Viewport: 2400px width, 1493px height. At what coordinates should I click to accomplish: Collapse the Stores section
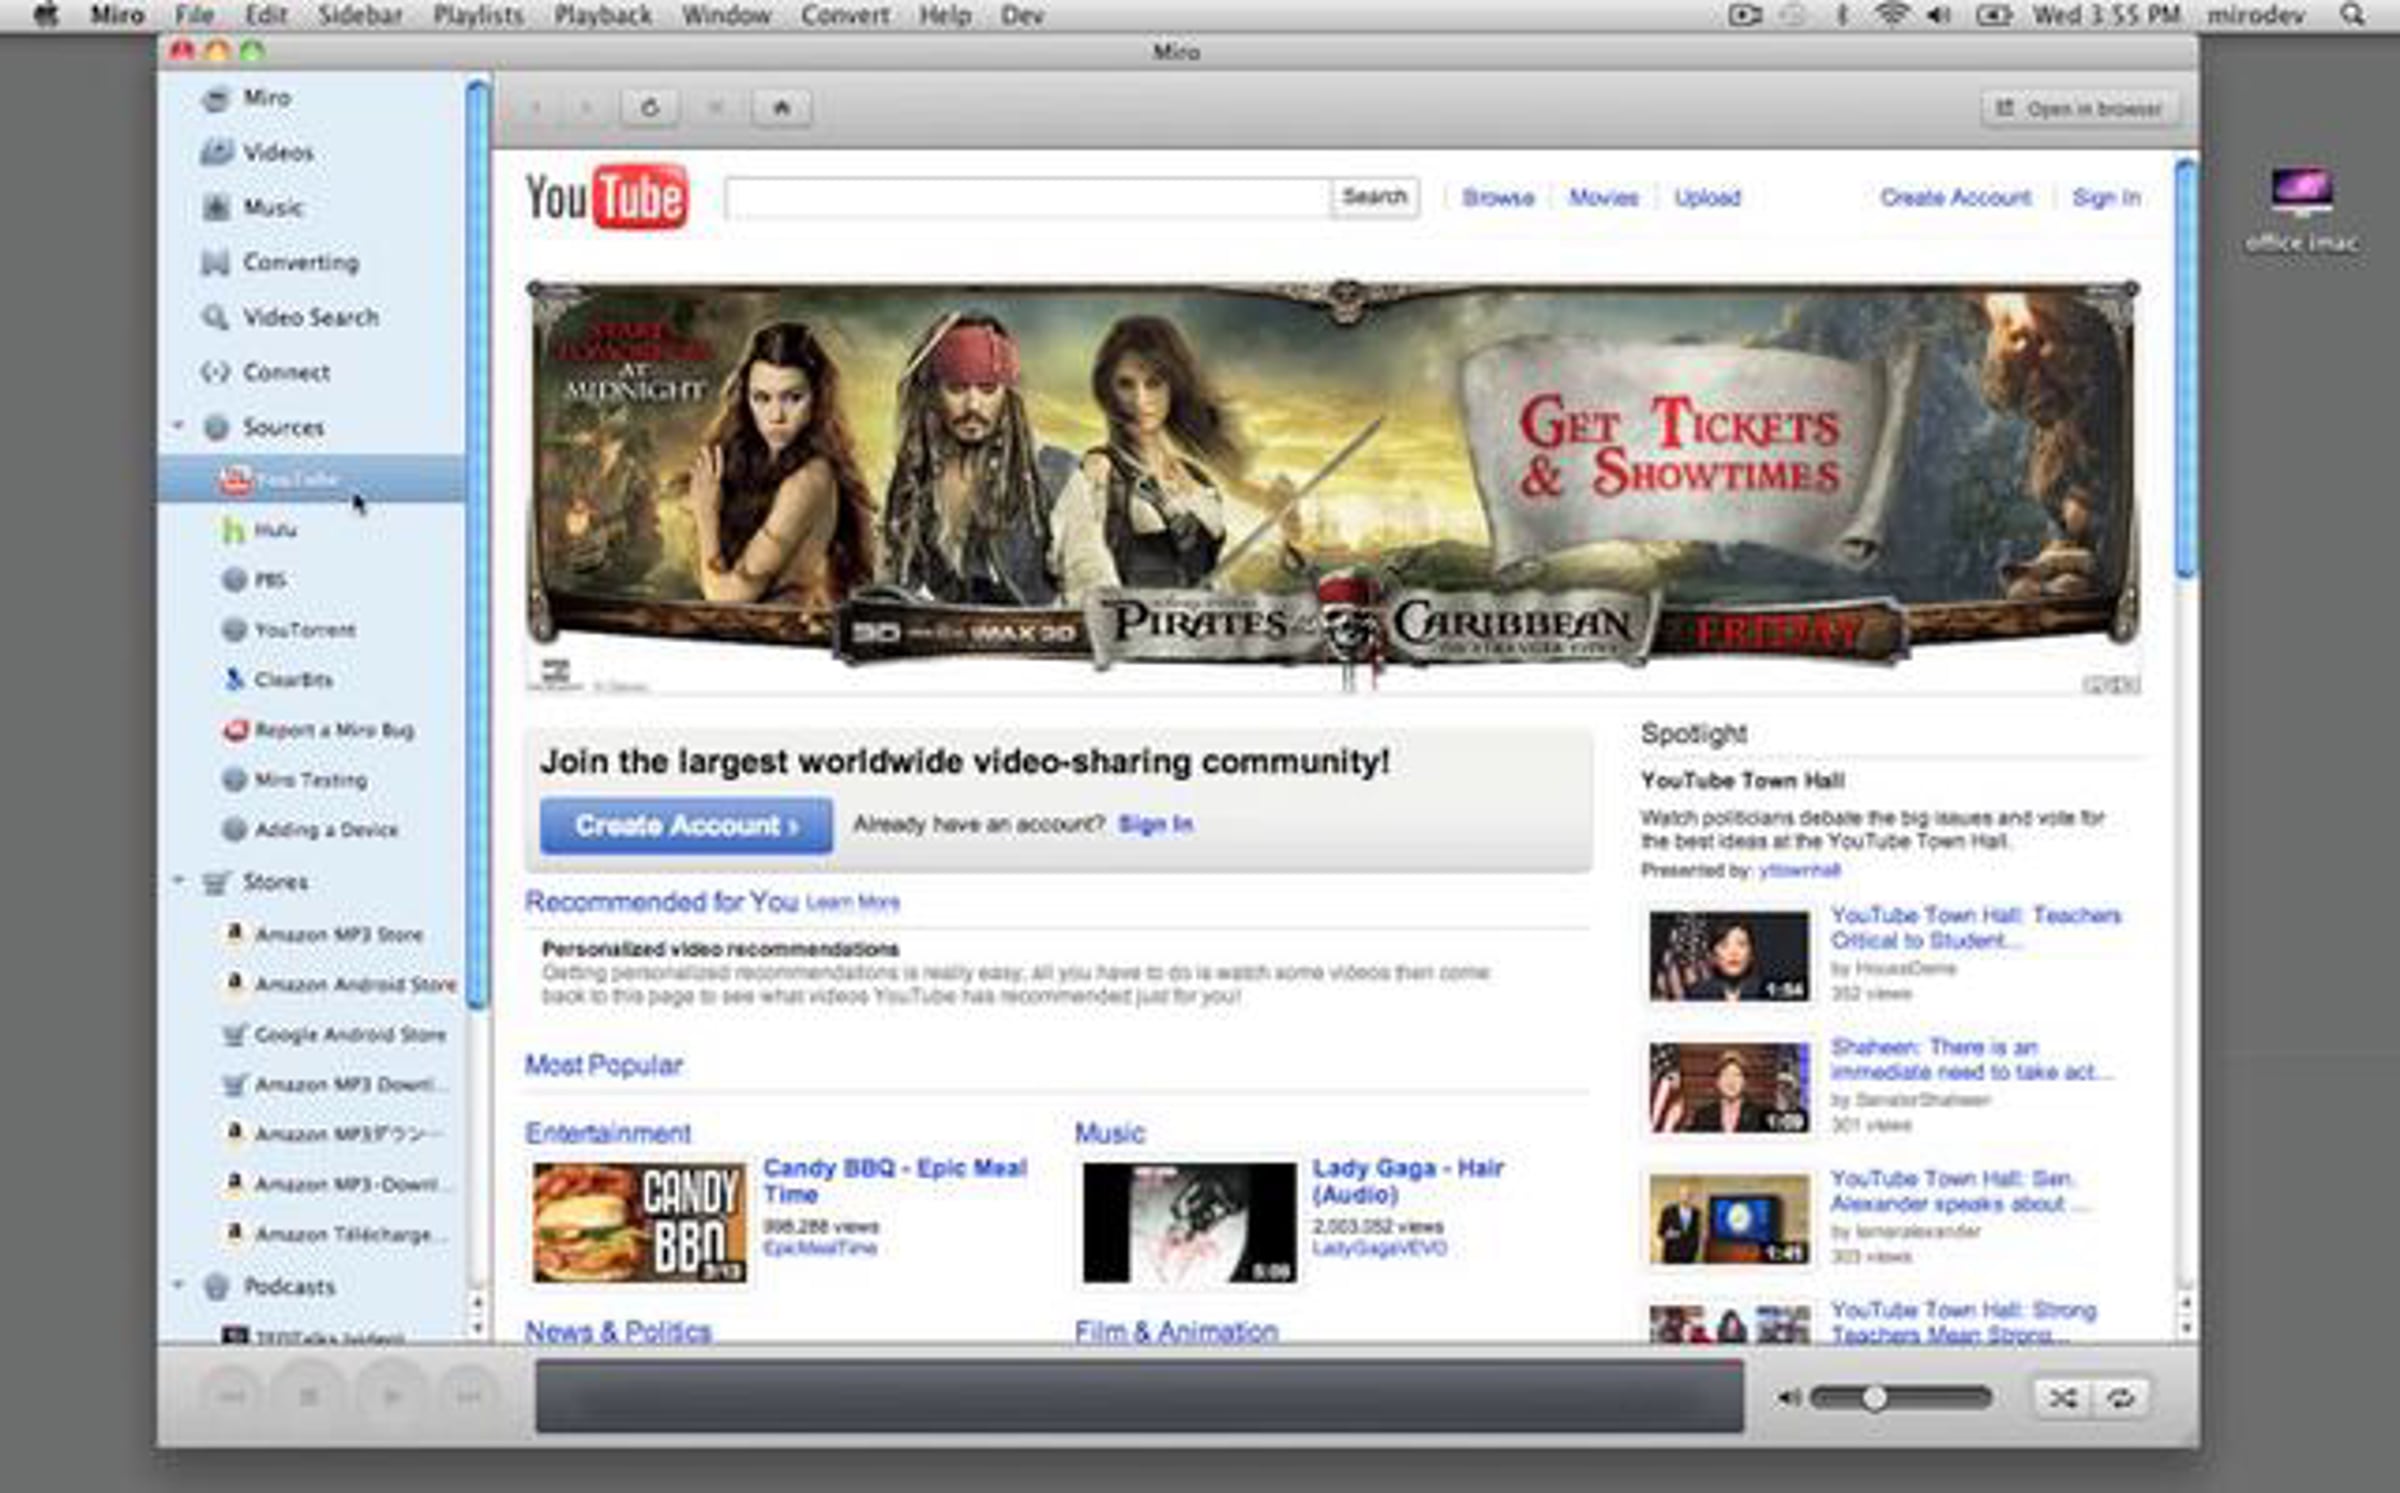179,881
